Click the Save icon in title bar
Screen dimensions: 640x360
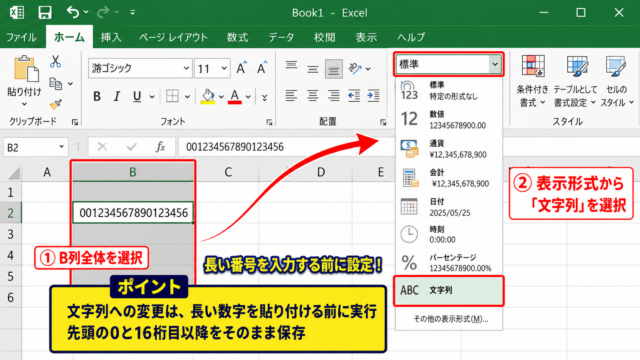click(x=45, y=12)
